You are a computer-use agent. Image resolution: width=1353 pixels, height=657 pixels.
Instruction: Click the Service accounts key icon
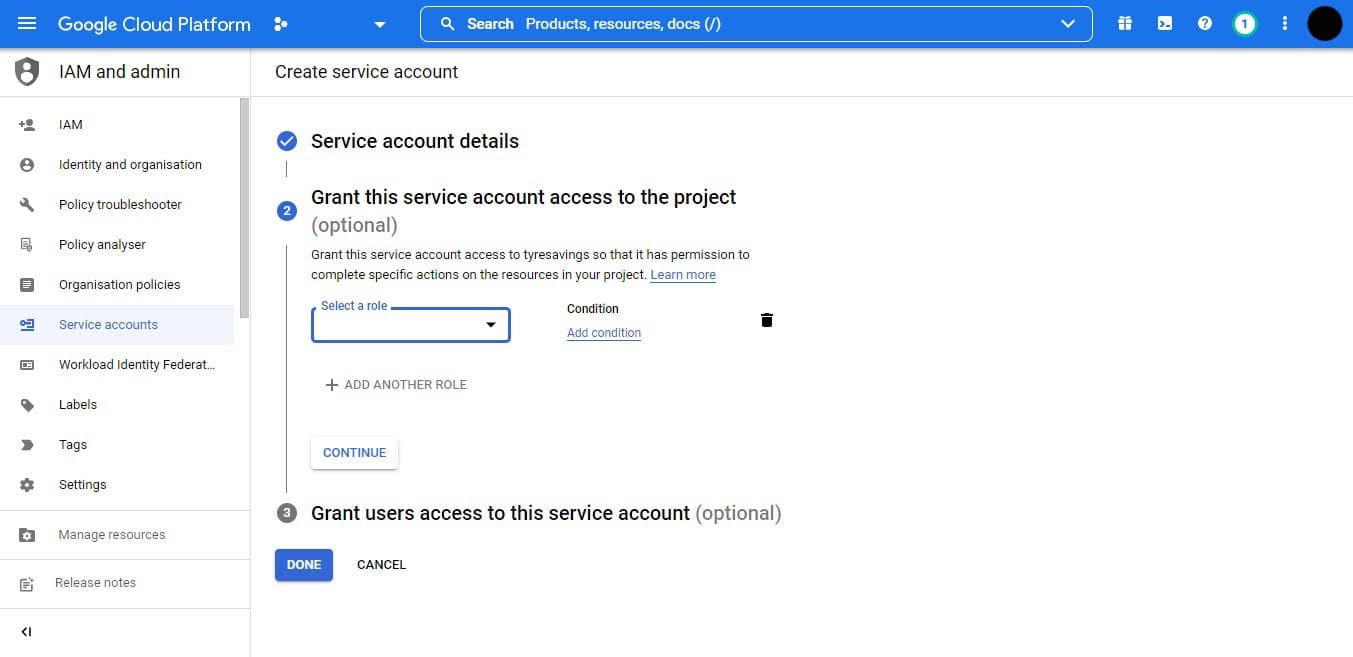27,325
